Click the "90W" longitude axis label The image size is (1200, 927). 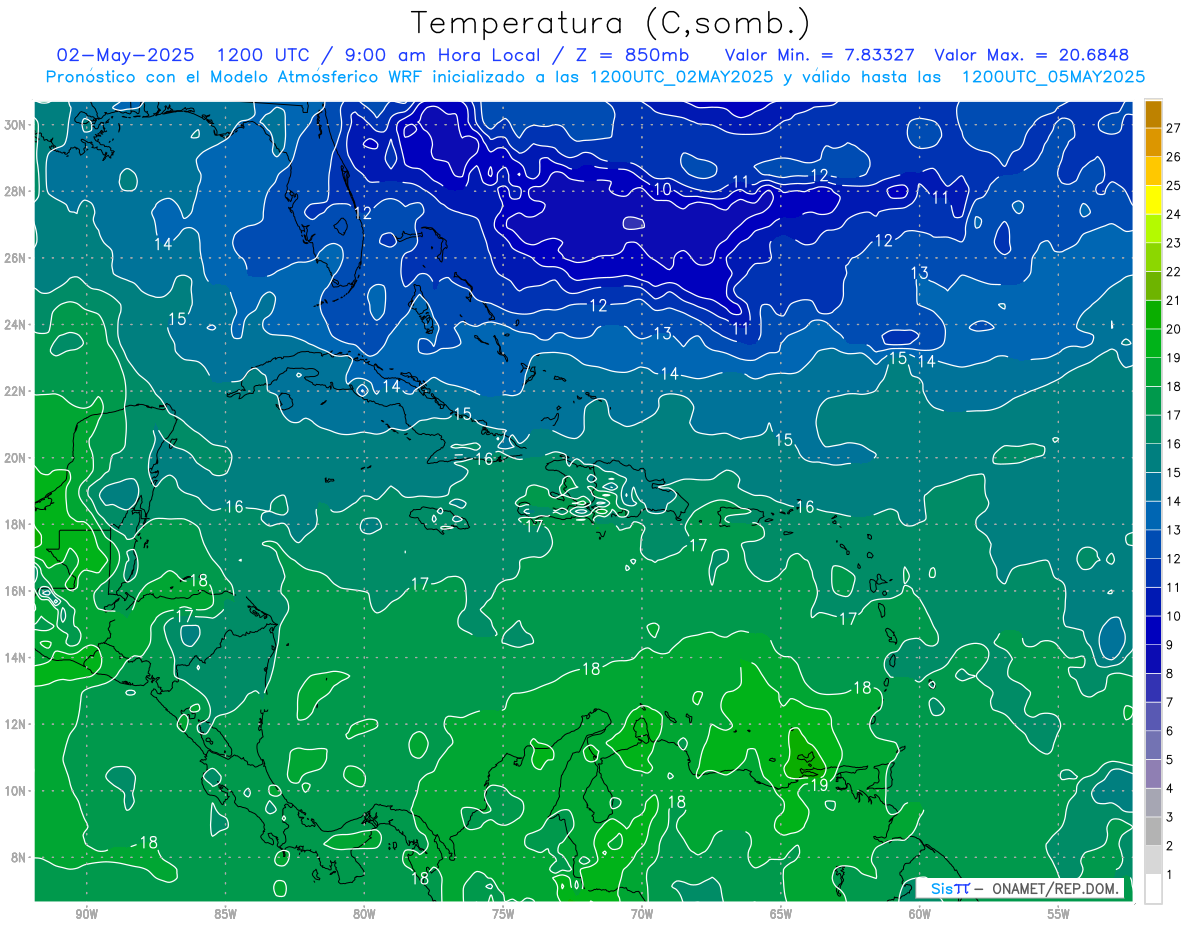tap(87, 914)
